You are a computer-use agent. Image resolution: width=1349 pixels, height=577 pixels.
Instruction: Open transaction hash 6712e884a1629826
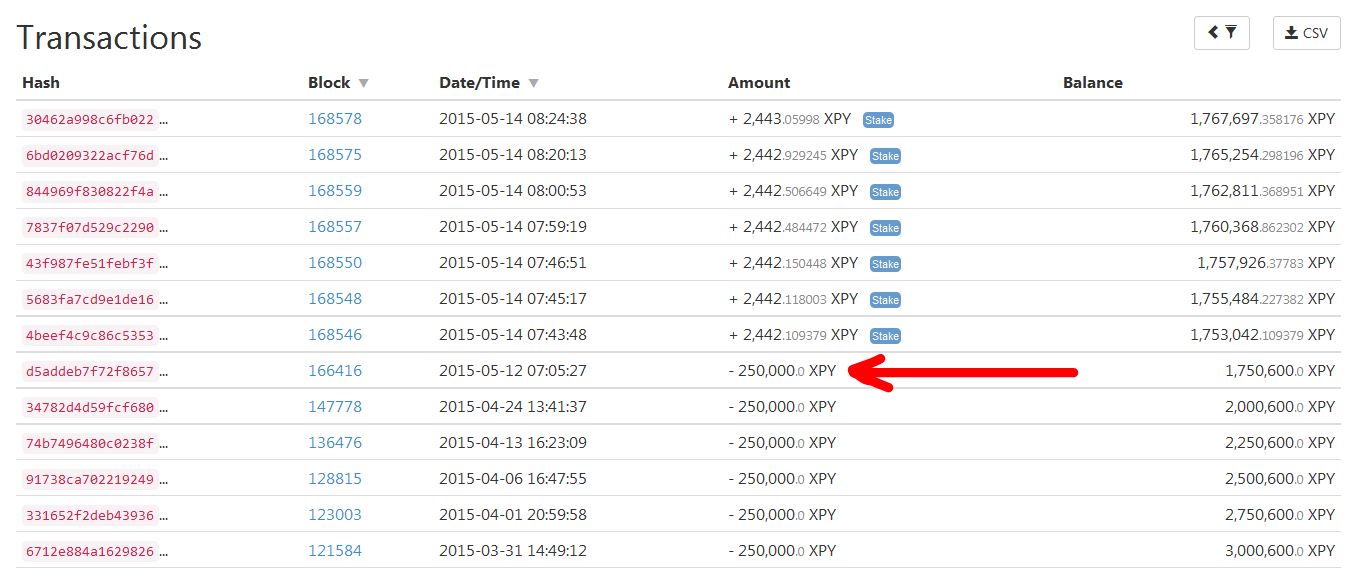point(89,552)
